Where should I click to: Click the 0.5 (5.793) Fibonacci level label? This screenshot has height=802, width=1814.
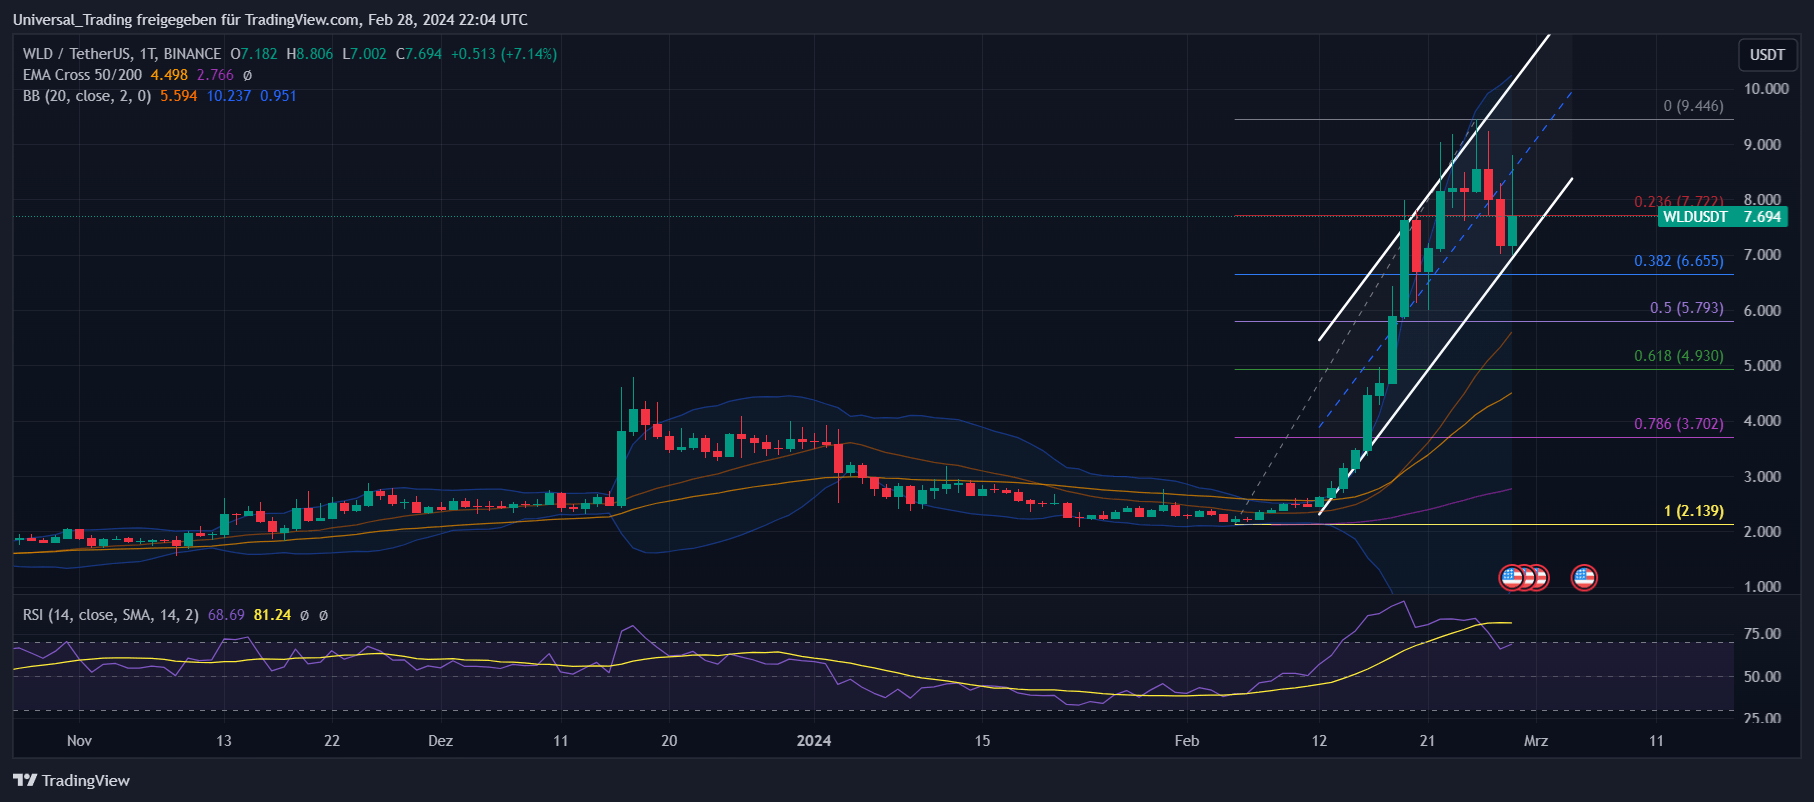[x=1686, y=308]
